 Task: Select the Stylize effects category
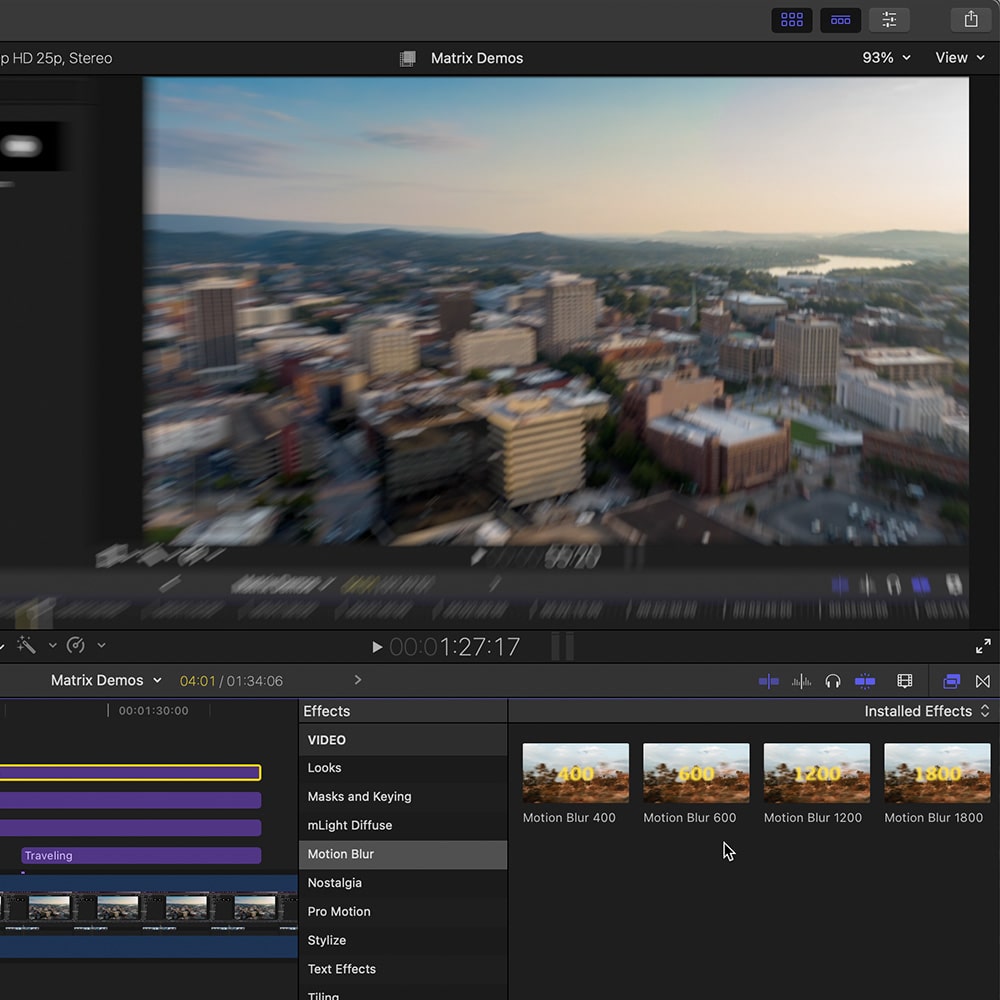[327, 940]
